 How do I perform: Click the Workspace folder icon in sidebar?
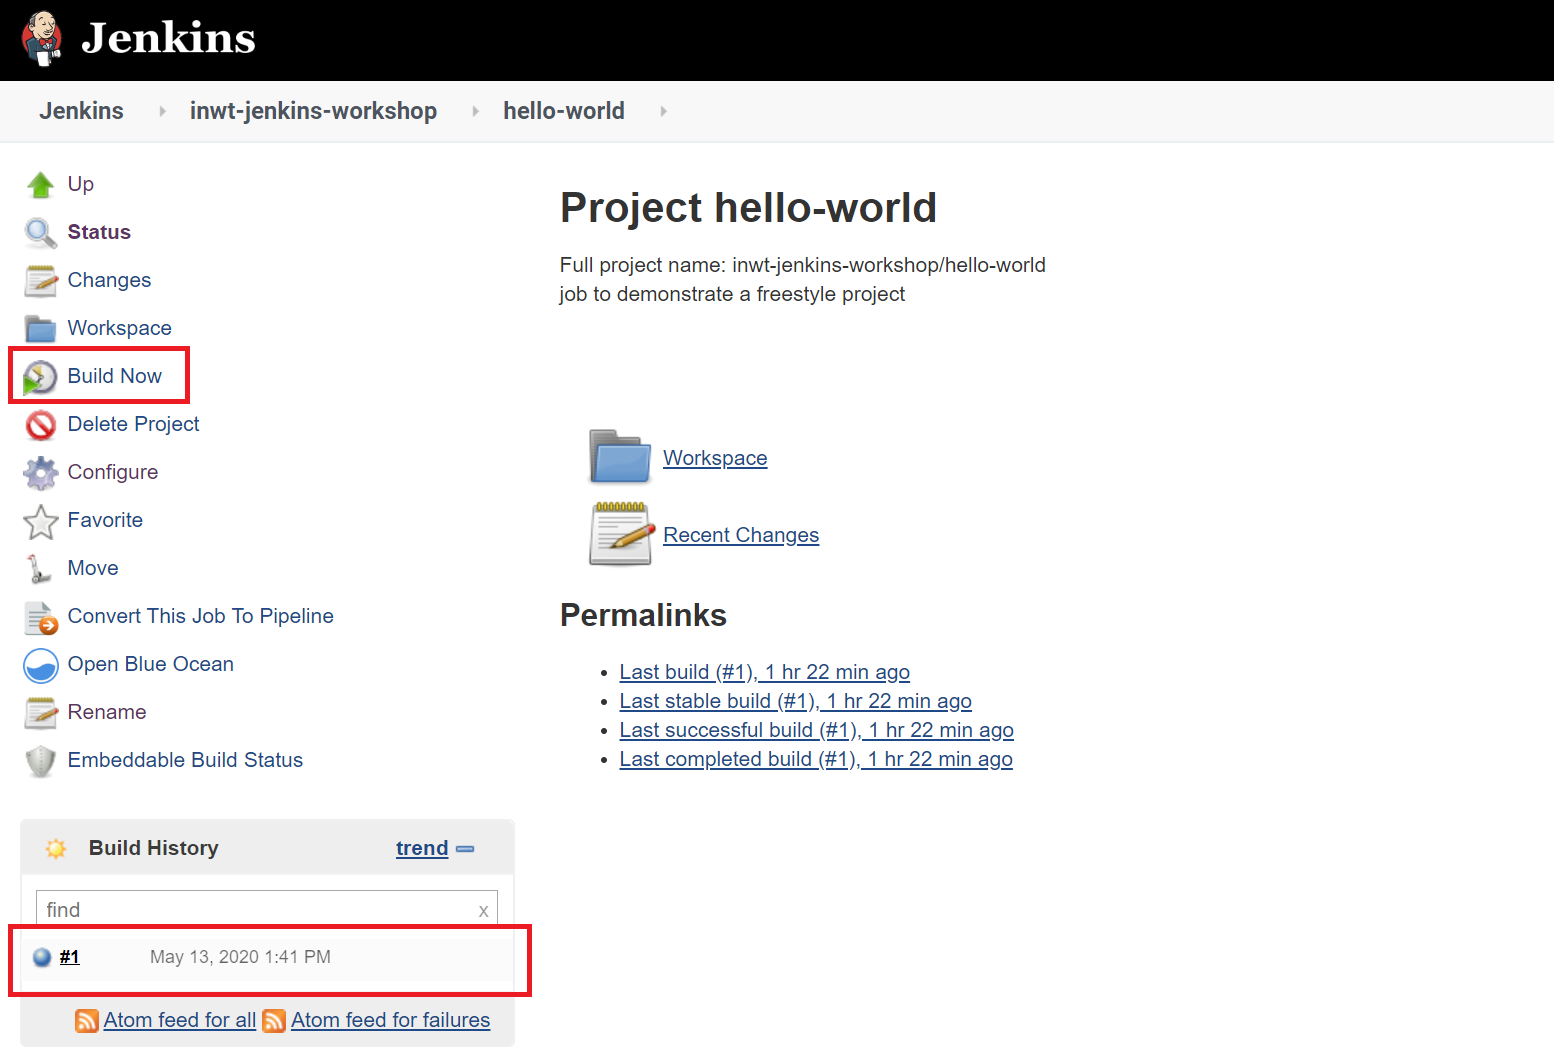[x=41, y=329]
